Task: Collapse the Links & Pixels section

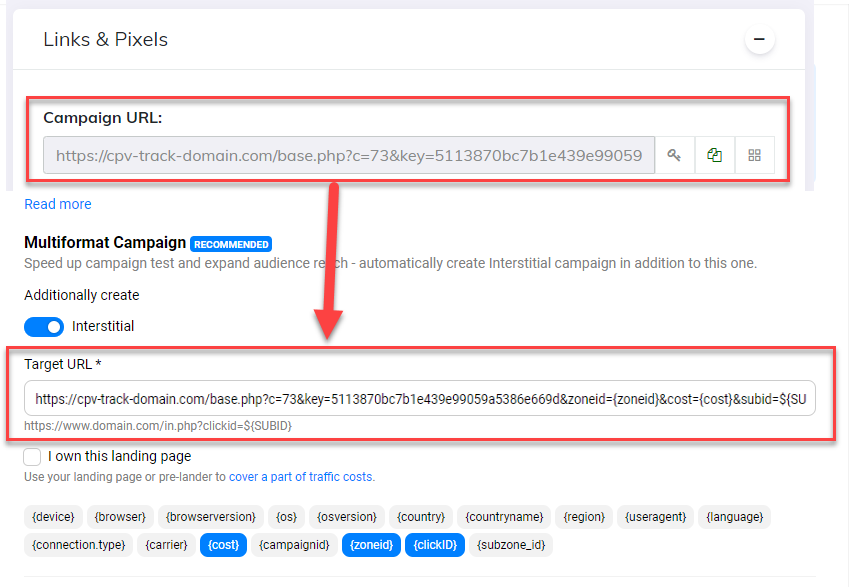Action: pyautogui.click(x=759, y=38)
